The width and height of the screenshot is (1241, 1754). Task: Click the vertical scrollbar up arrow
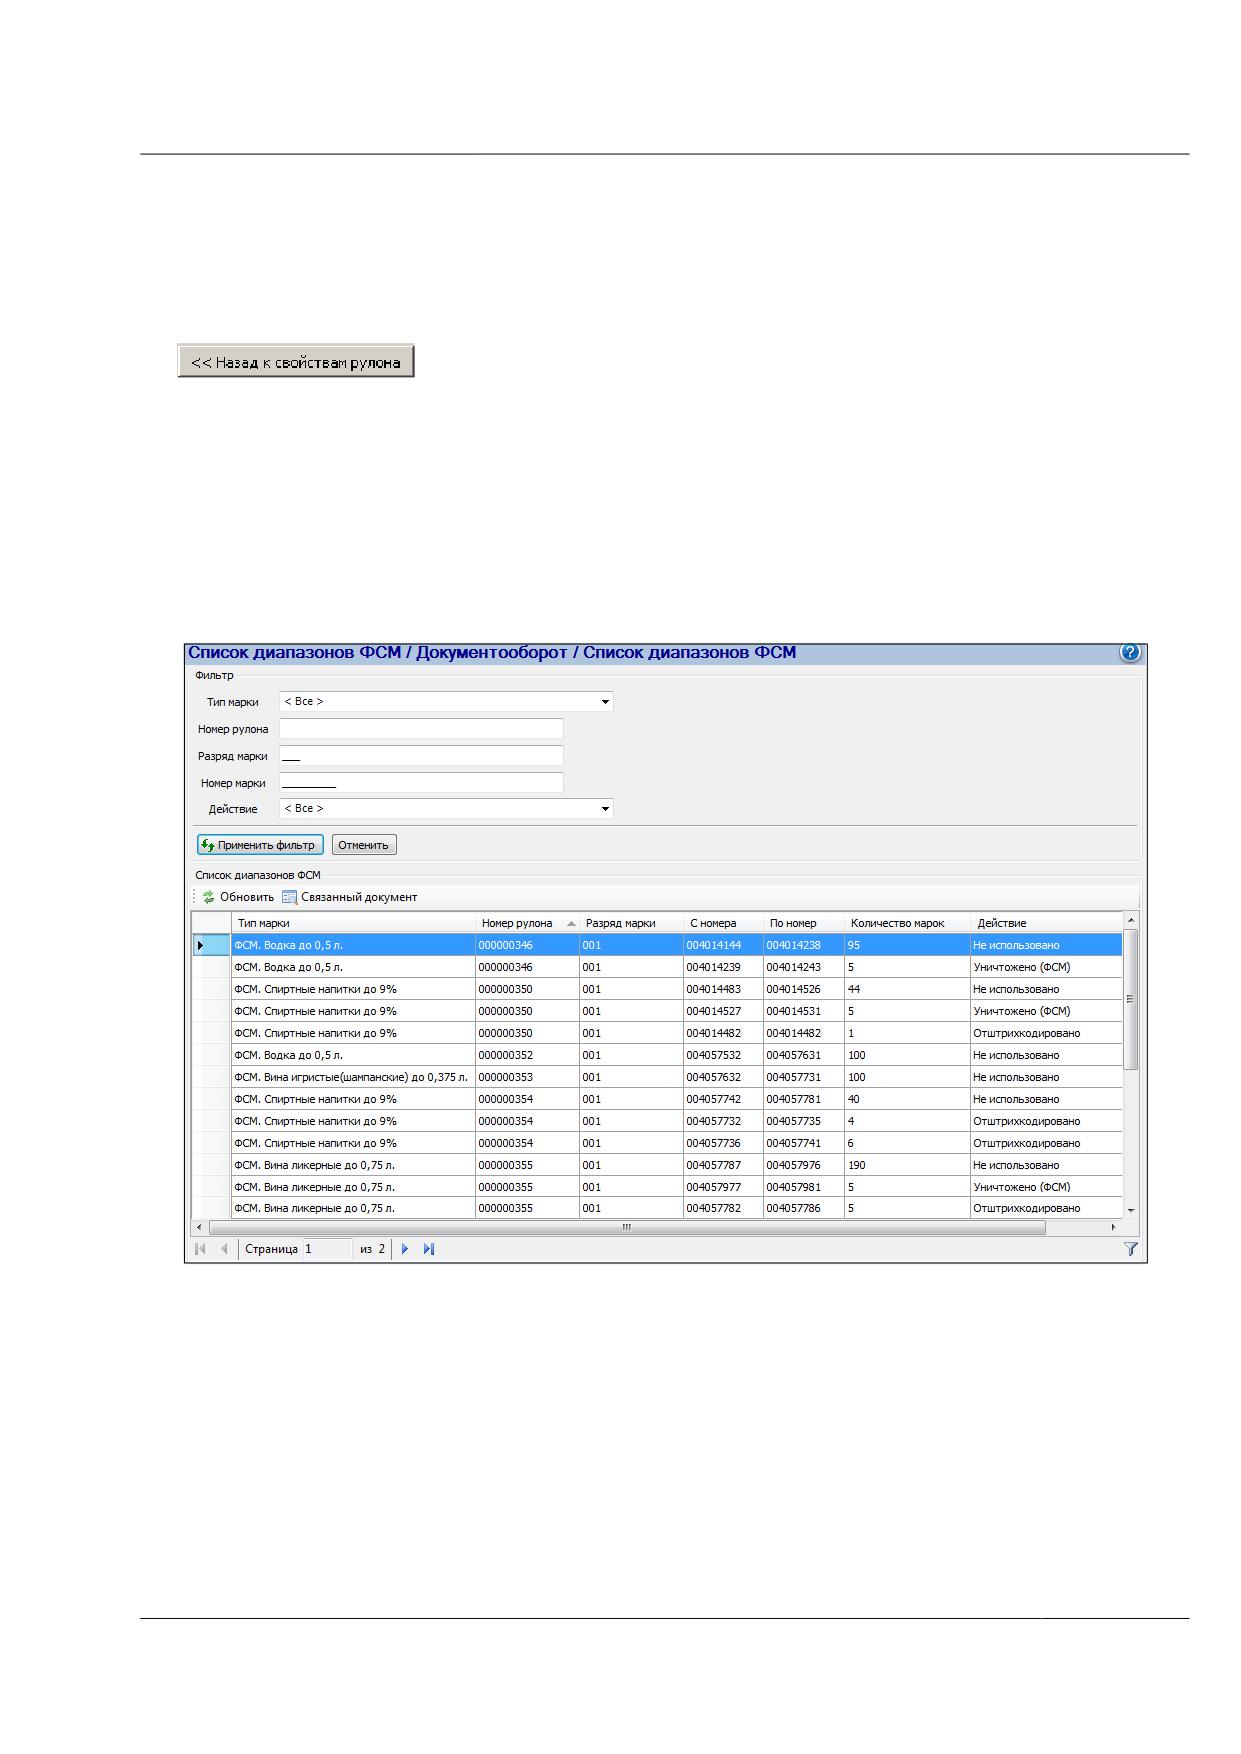click(x=1131, y=919)
